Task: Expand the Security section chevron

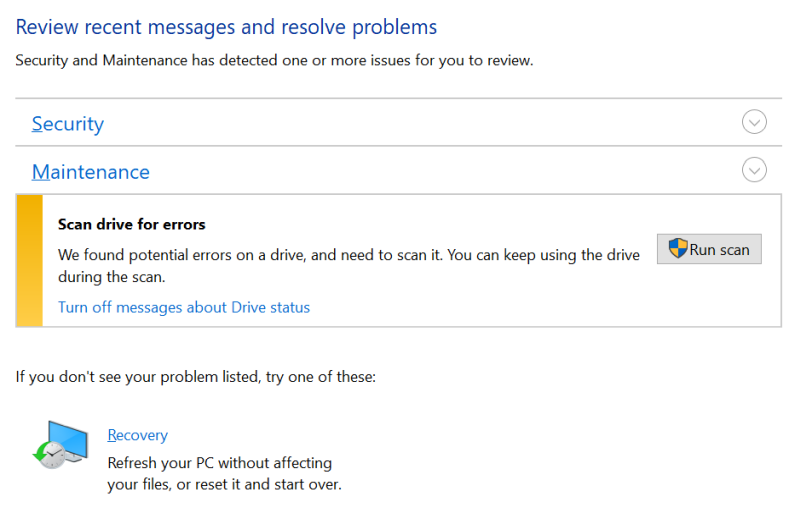Action: click(754, 122)
